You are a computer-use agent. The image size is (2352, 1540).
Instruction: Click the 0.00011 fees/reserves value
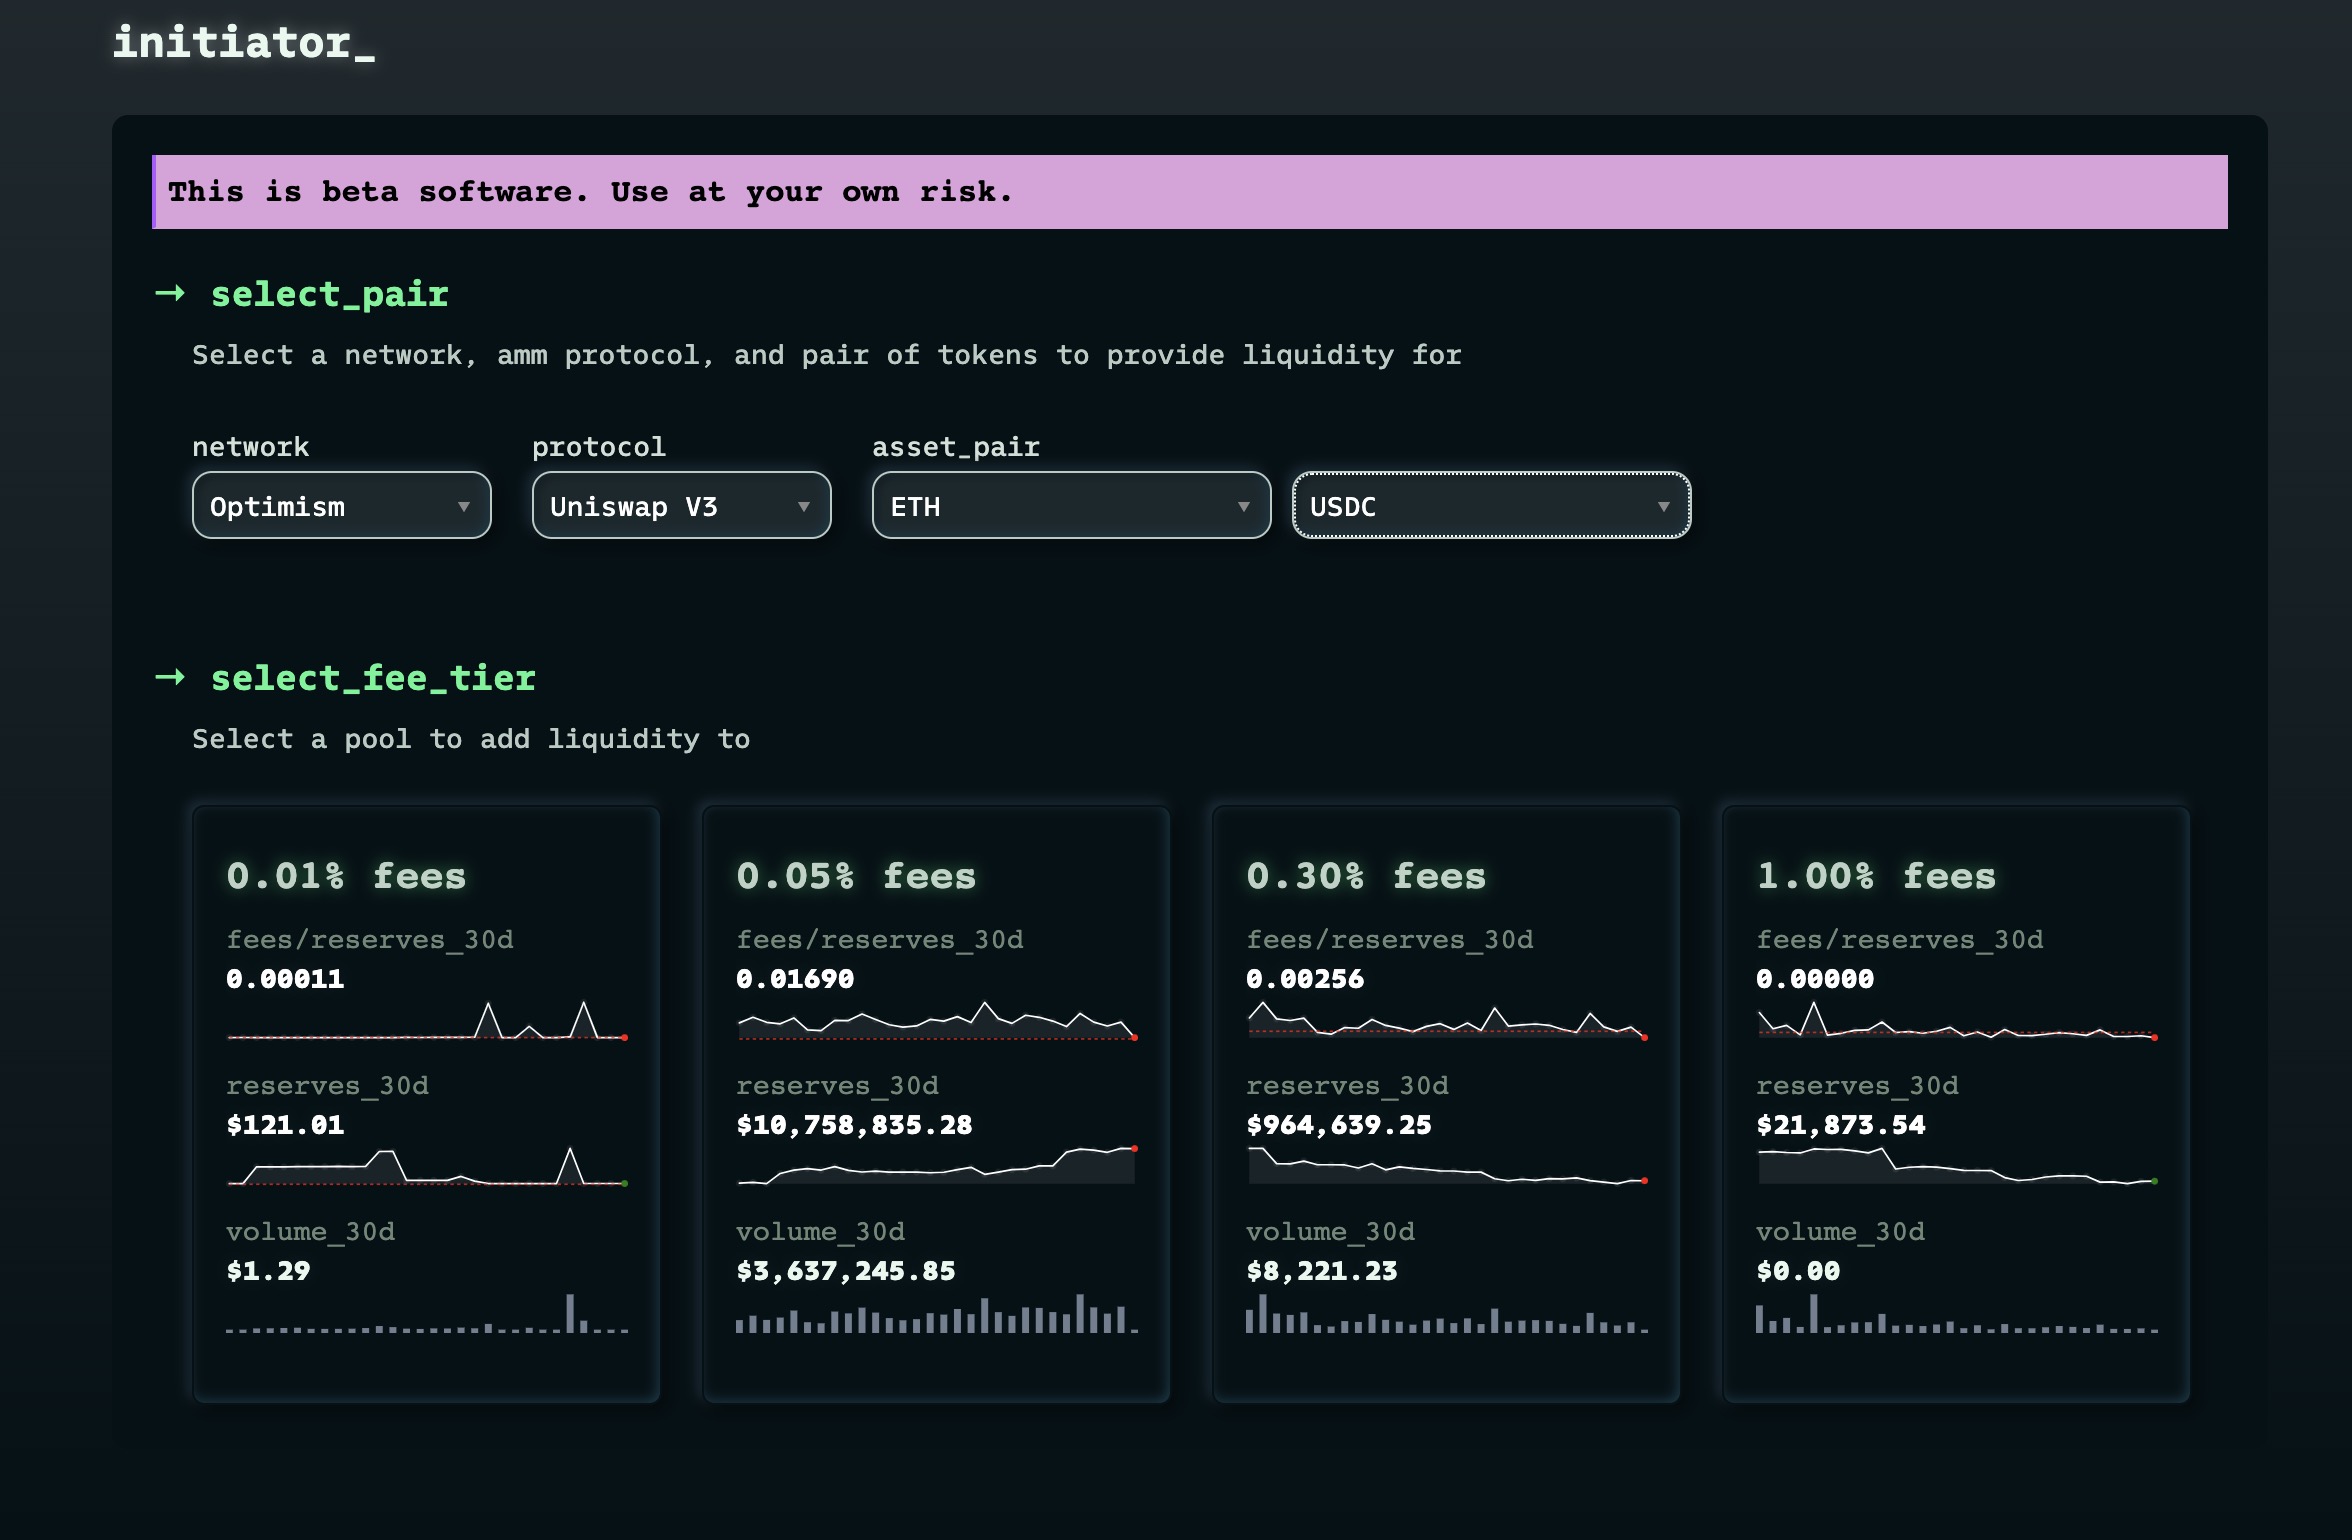point(285,979)
